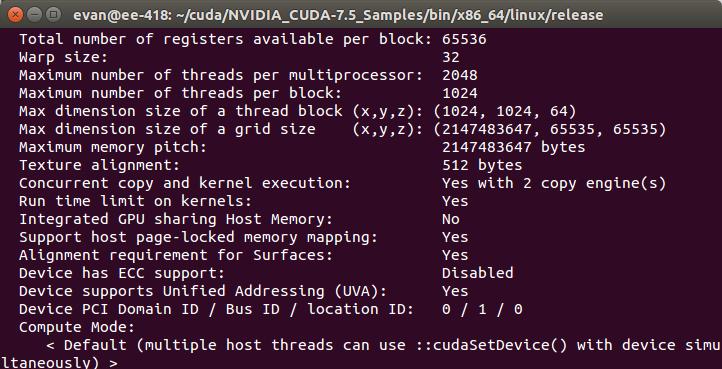This screenshot has height=369, width=722.
Task: Close the terminal window
Action: coord(16,15)
